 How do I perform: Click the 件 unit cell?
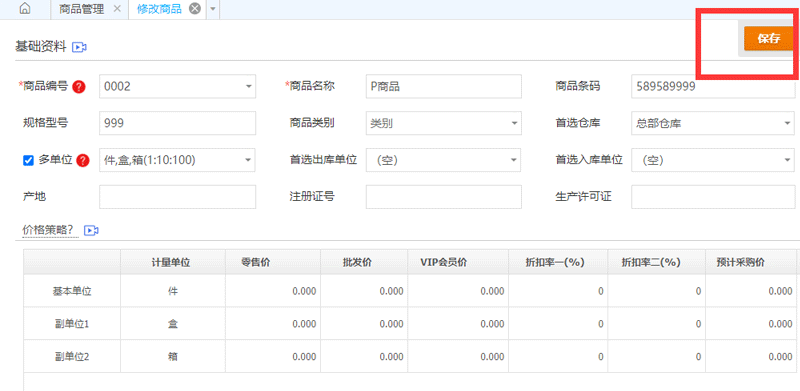(173, 291)
